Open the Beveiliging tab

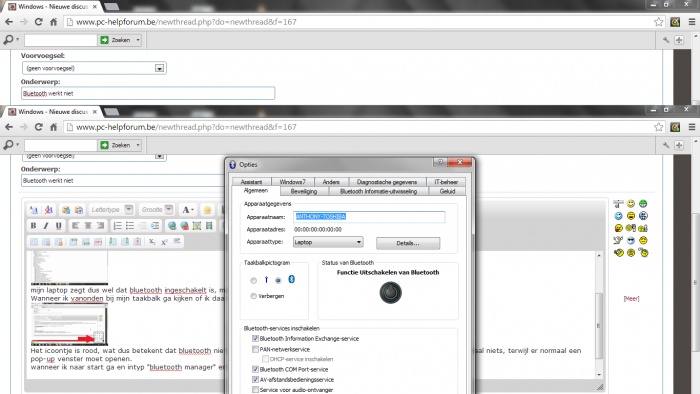point(304,191)
